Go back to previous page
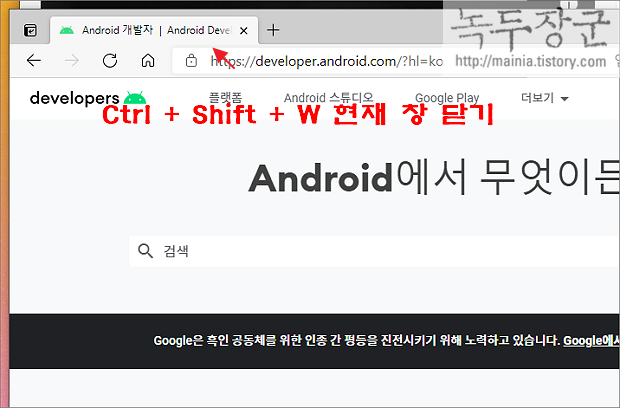The image size is (620, 408). tap(34, 61)
